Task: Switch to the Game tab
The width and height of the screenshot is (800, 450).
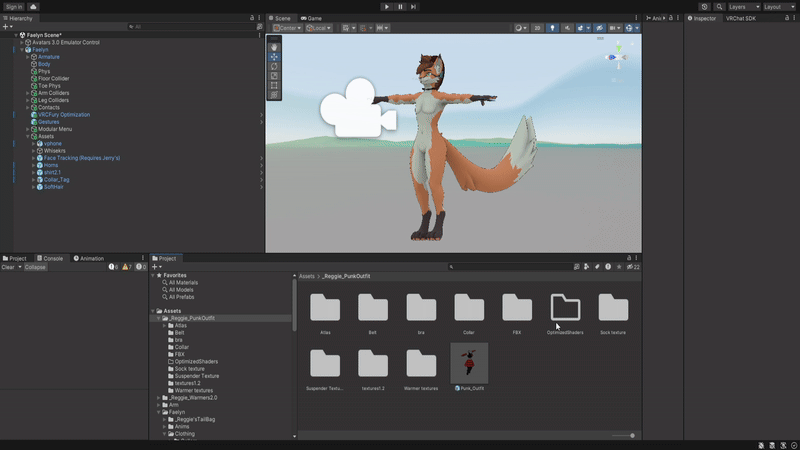Action: tap(313, 18)
